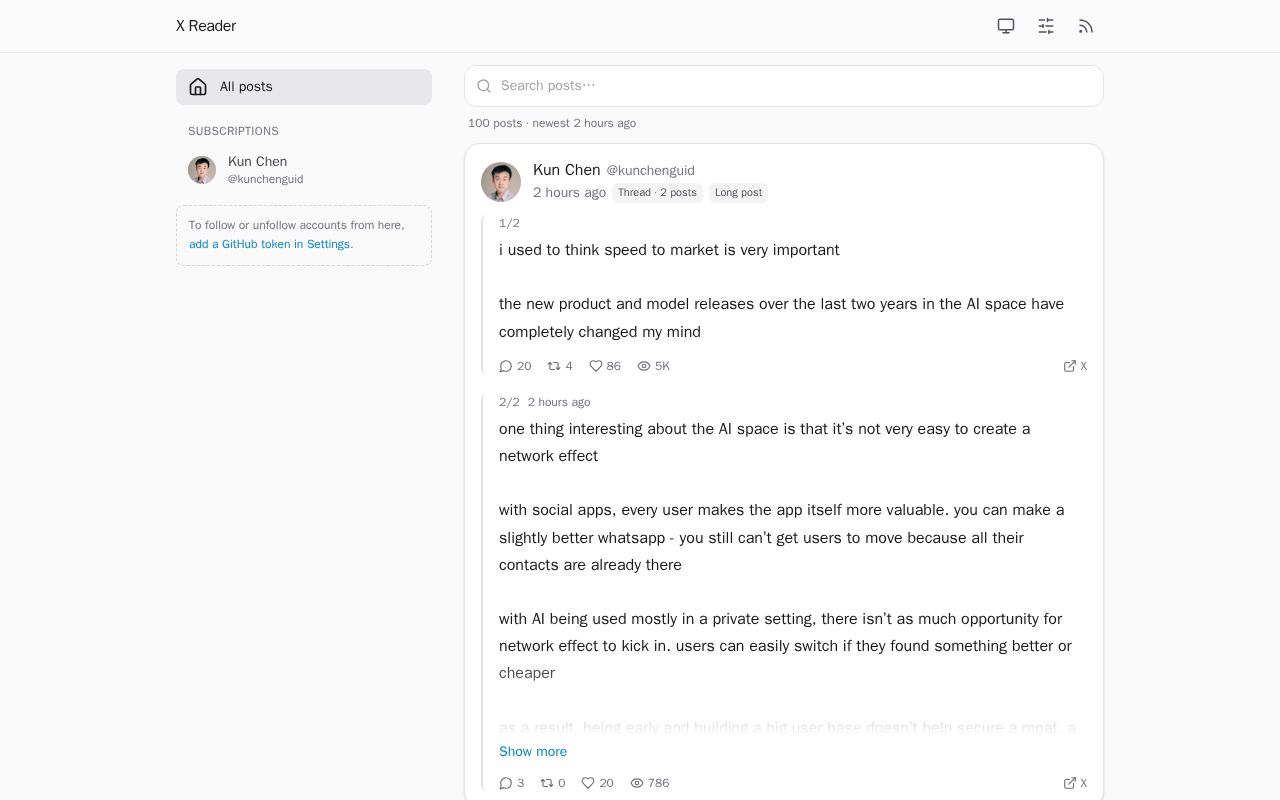
Task: Toggle the display theme monitor icon
Action: [1006, 26]
